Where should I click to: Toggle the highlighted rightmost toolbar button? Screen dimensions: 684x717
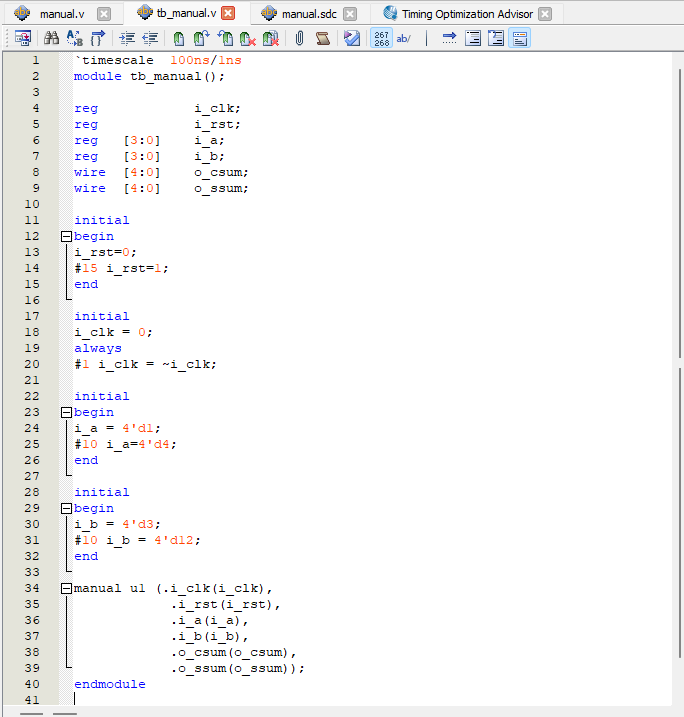520,39
